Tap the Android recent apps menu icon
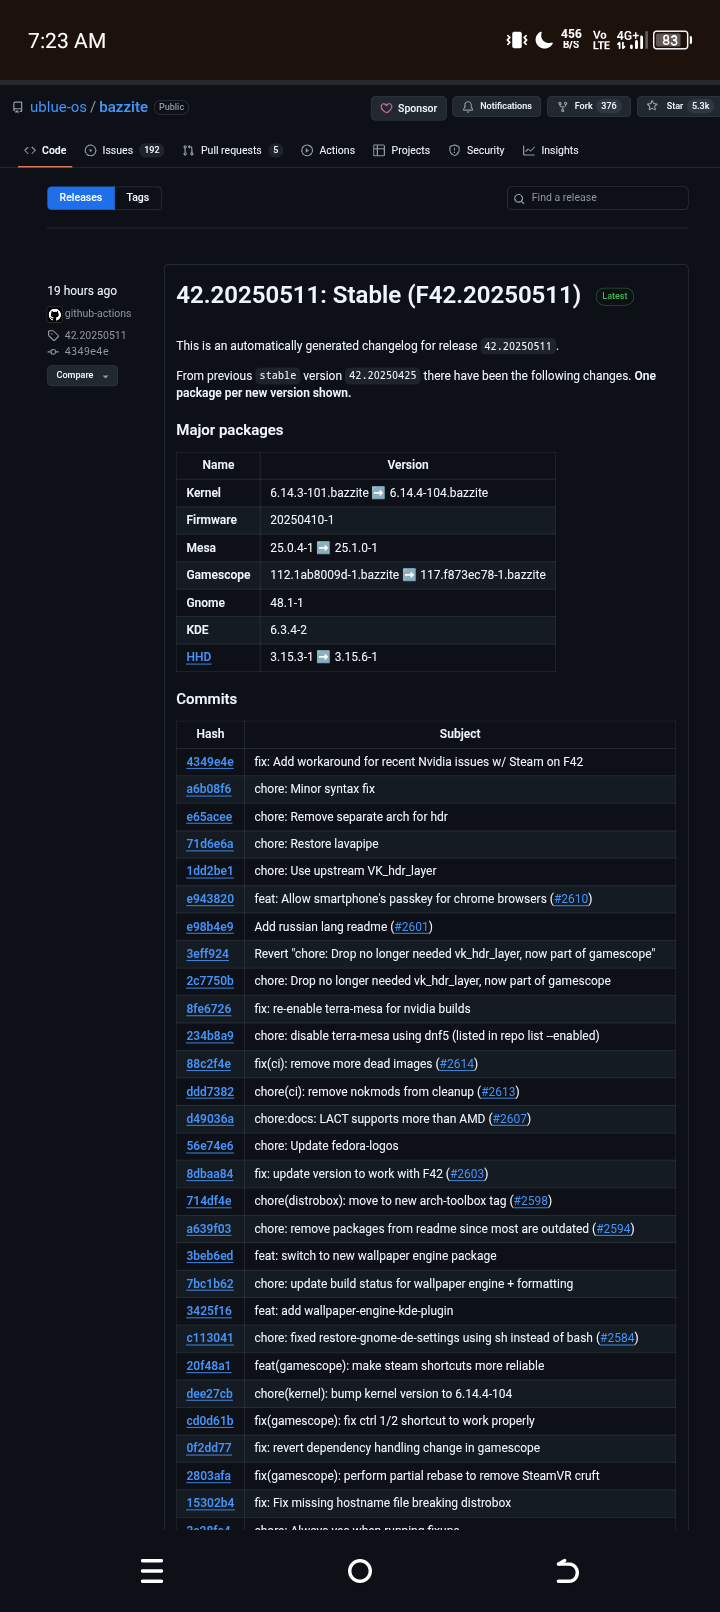Screen dimensions: 720x1612 coord(152,1571)
